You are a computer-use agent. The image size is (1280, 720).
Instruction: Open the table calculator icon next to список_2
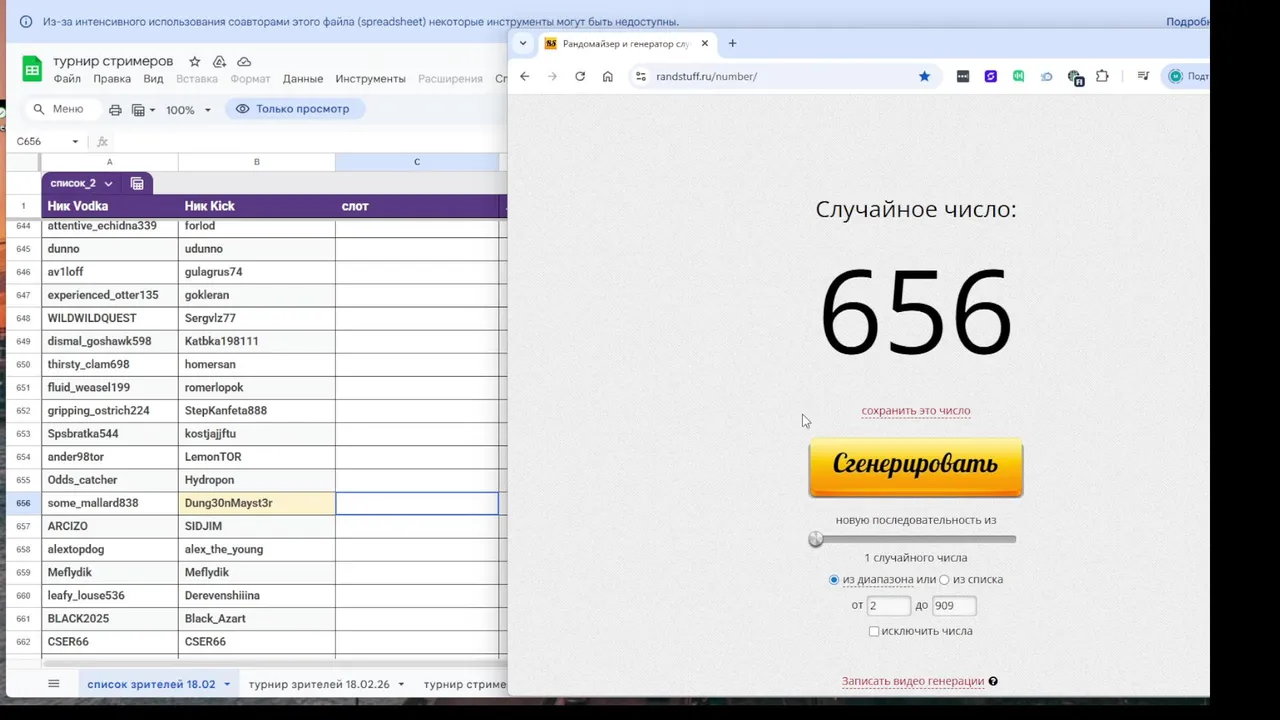137,184
